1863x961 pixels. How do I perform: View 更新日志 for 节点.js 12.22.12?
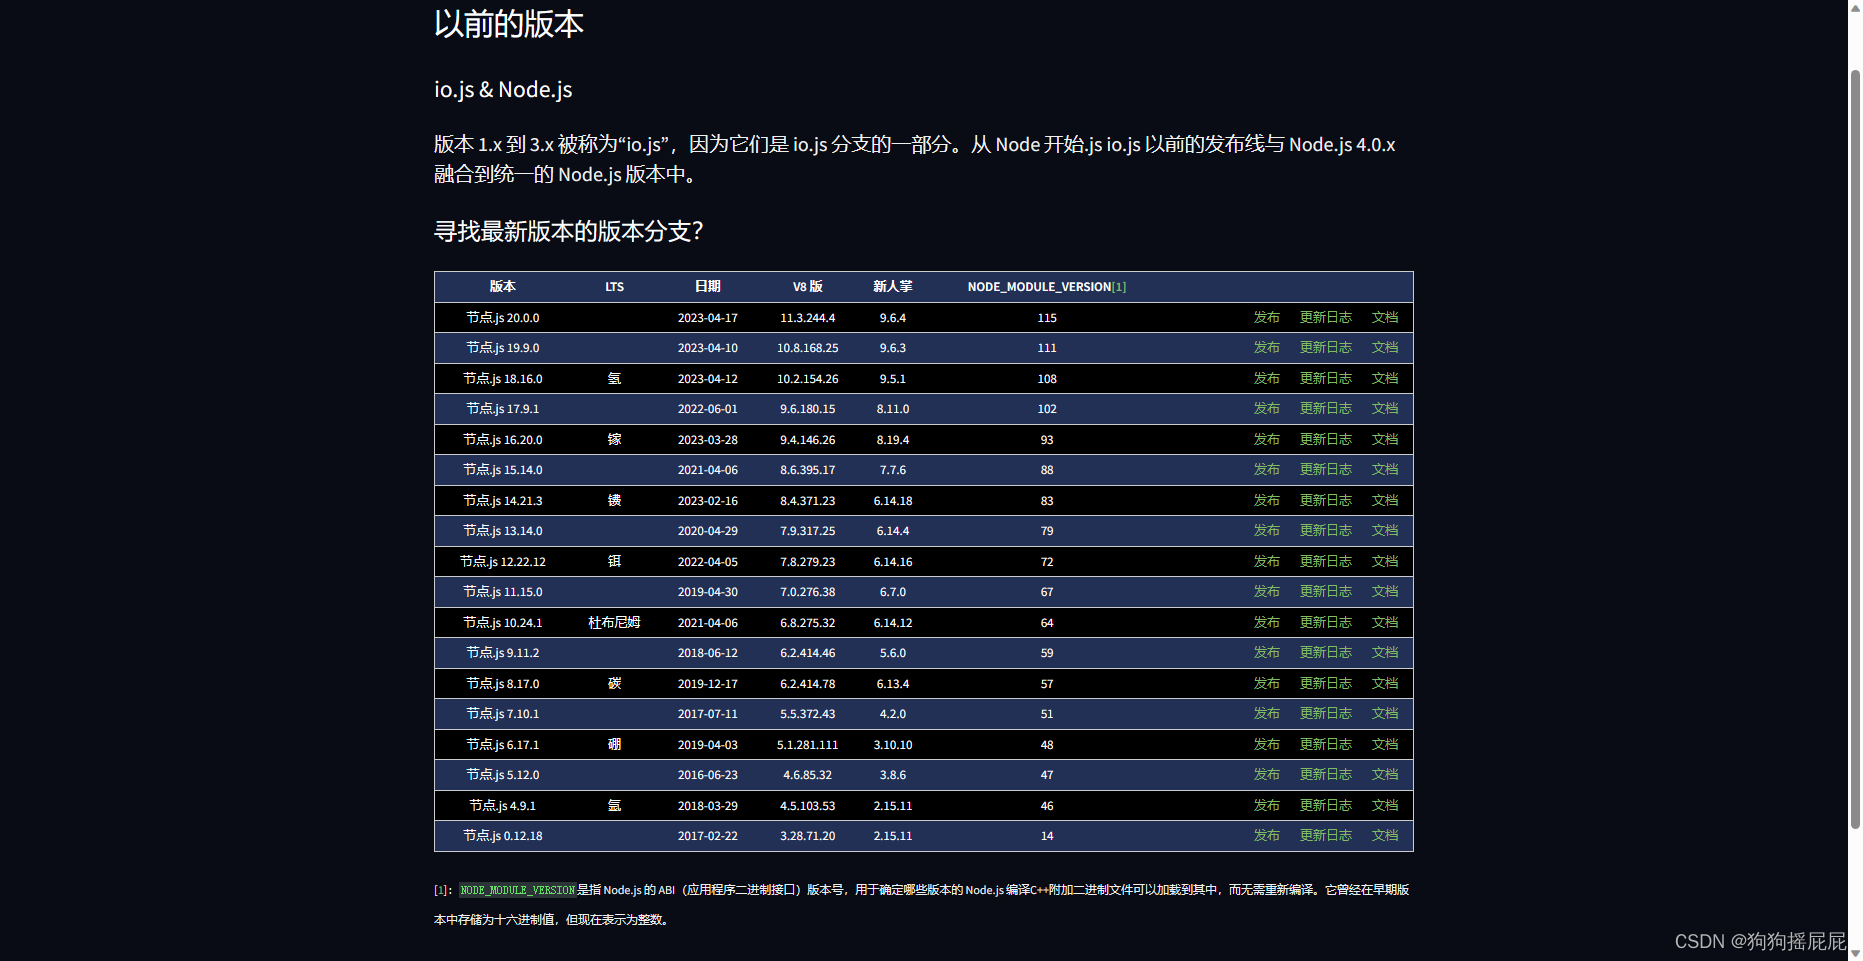coord(1325,561)
